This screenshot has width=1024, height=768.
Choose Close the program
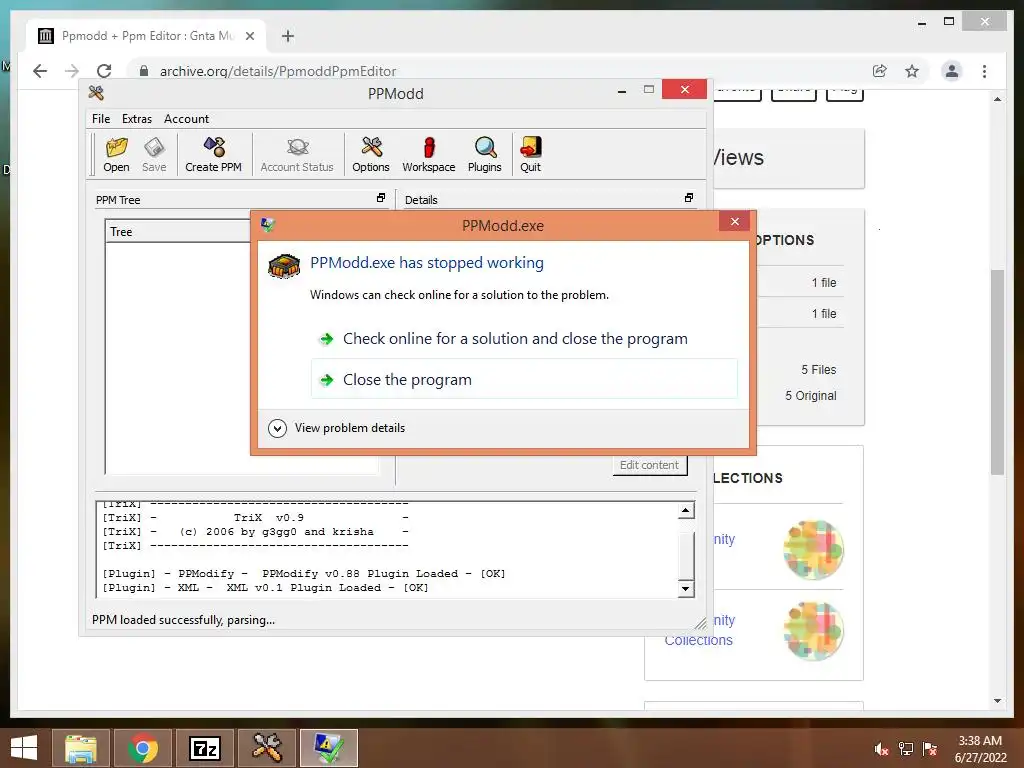click(x=524, y=379)
